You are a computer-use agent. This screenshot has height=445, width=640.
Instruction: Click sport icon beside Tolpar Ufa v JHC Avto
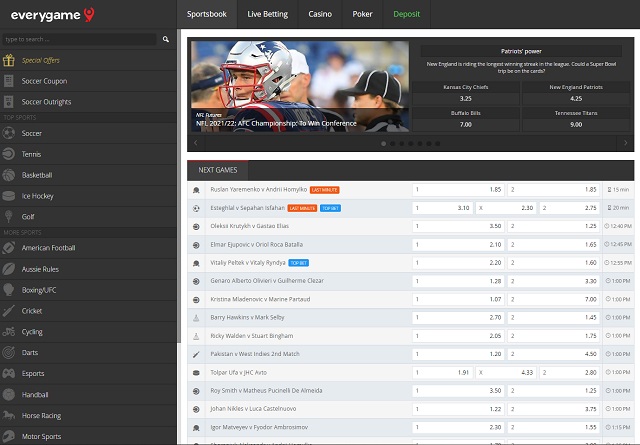(196, 373)
